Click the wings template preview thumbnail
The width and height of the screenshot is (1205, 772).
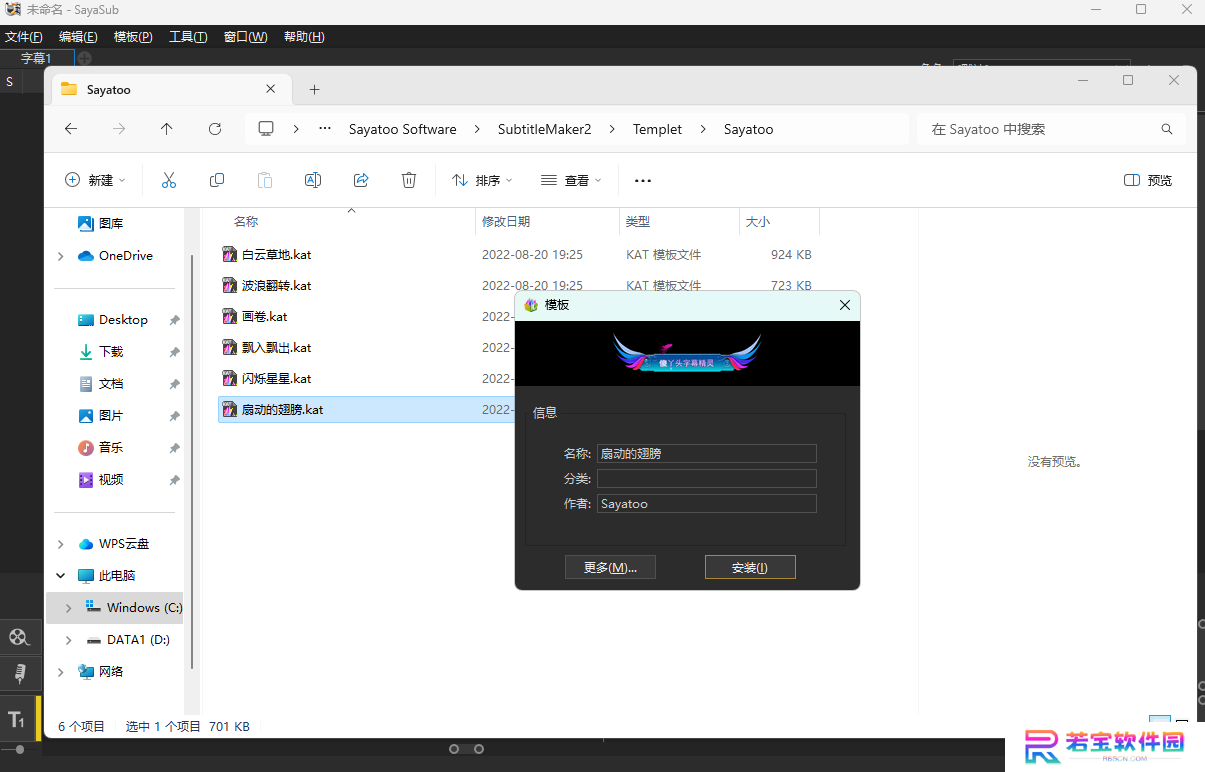pos(687,353)
